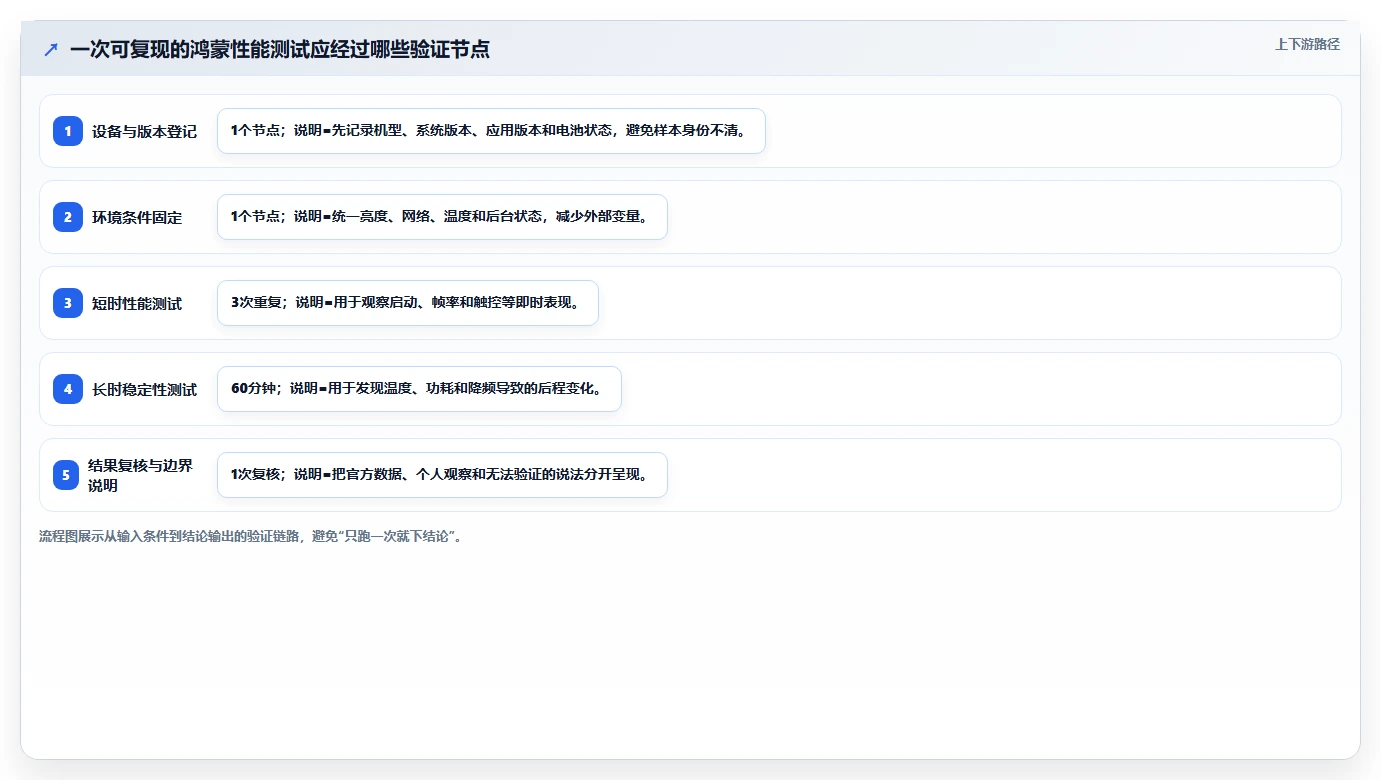This screenshot has height=780, width=1381.
Task: Click the 3次重复 description box
Action: 408,303
